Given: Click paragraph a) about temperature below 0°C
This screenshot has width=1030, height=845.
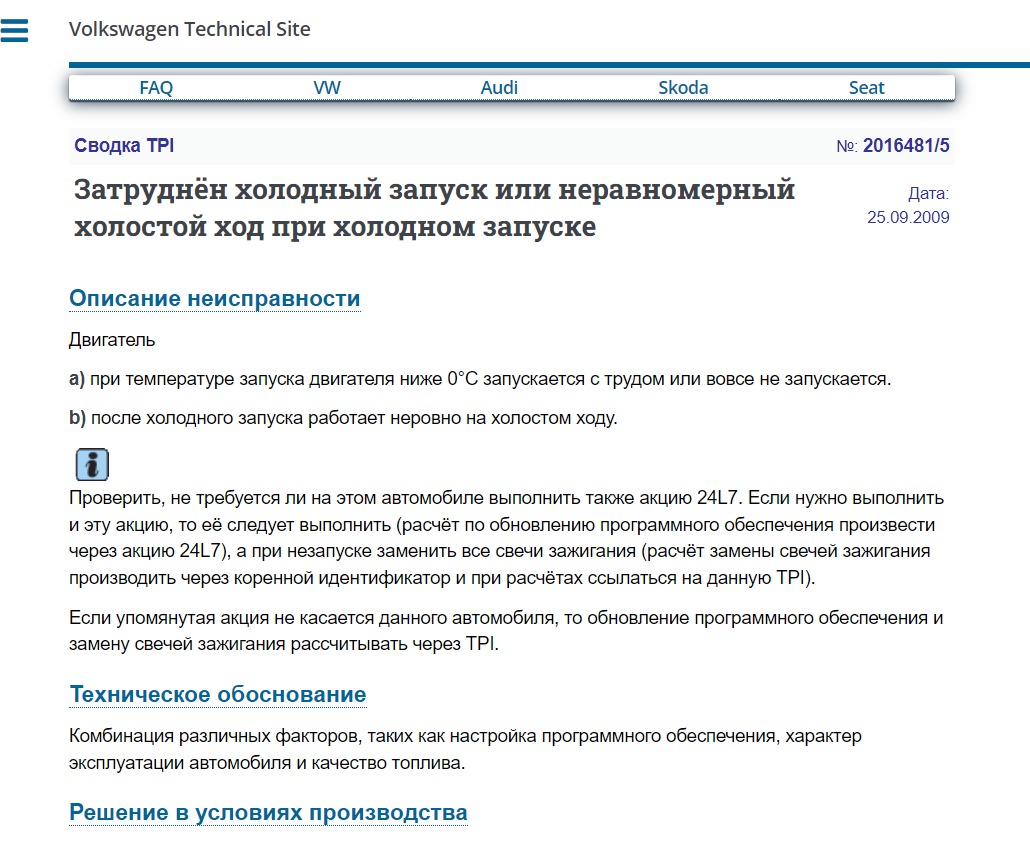Looking at the screenshot, I should 480,379.
